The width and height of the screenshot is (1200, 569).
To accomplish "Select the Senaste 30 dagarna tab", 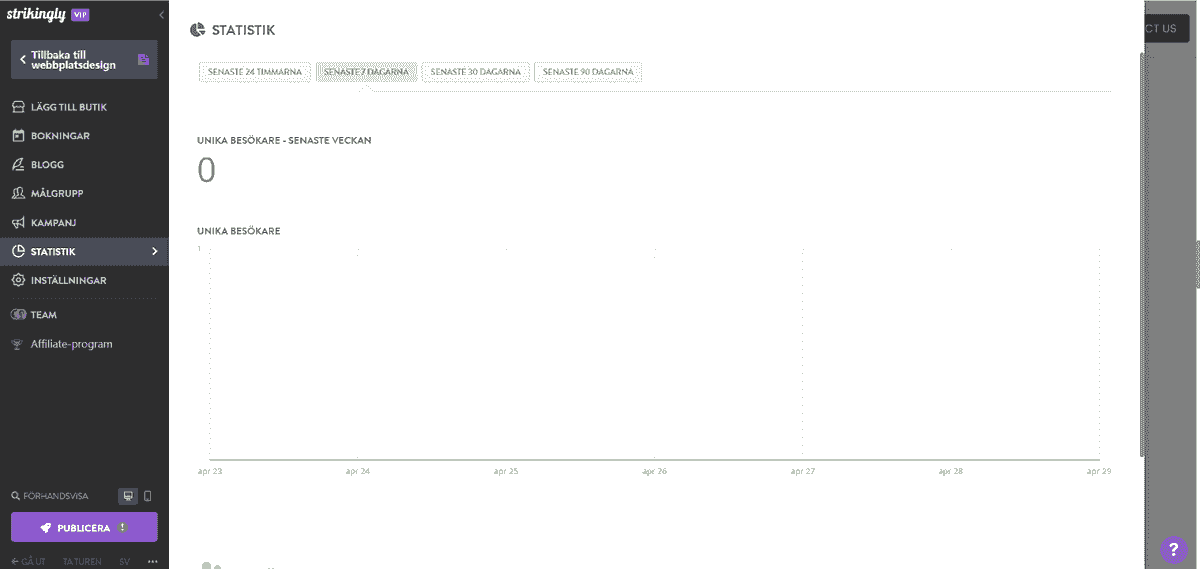I will (476, 72).
